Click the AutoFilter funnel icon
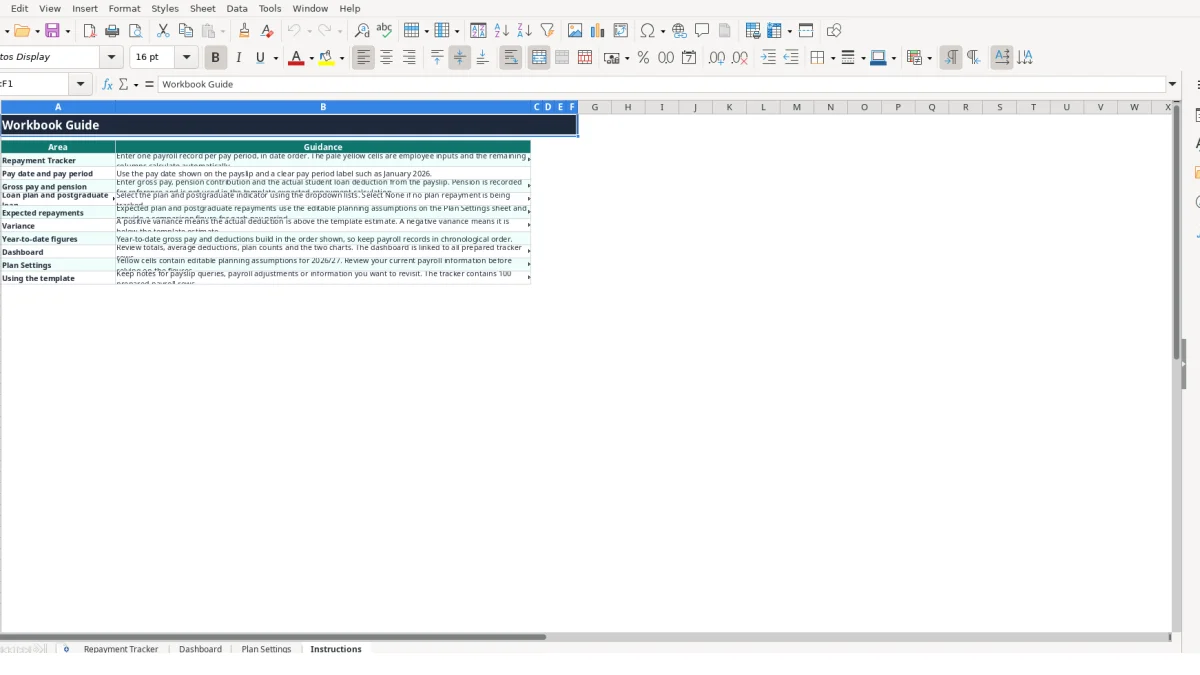This screenshot has height=675, width=1200. point(547,31)
